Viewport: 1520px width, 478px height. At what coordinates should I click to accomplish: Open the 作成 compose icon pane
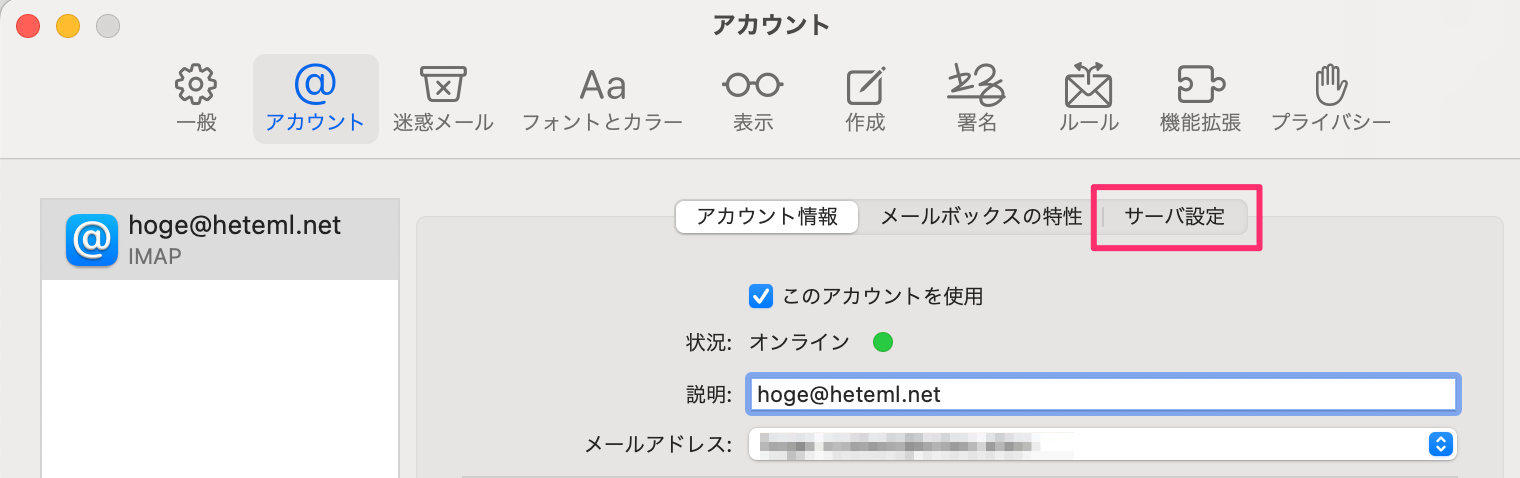point(865,99)
